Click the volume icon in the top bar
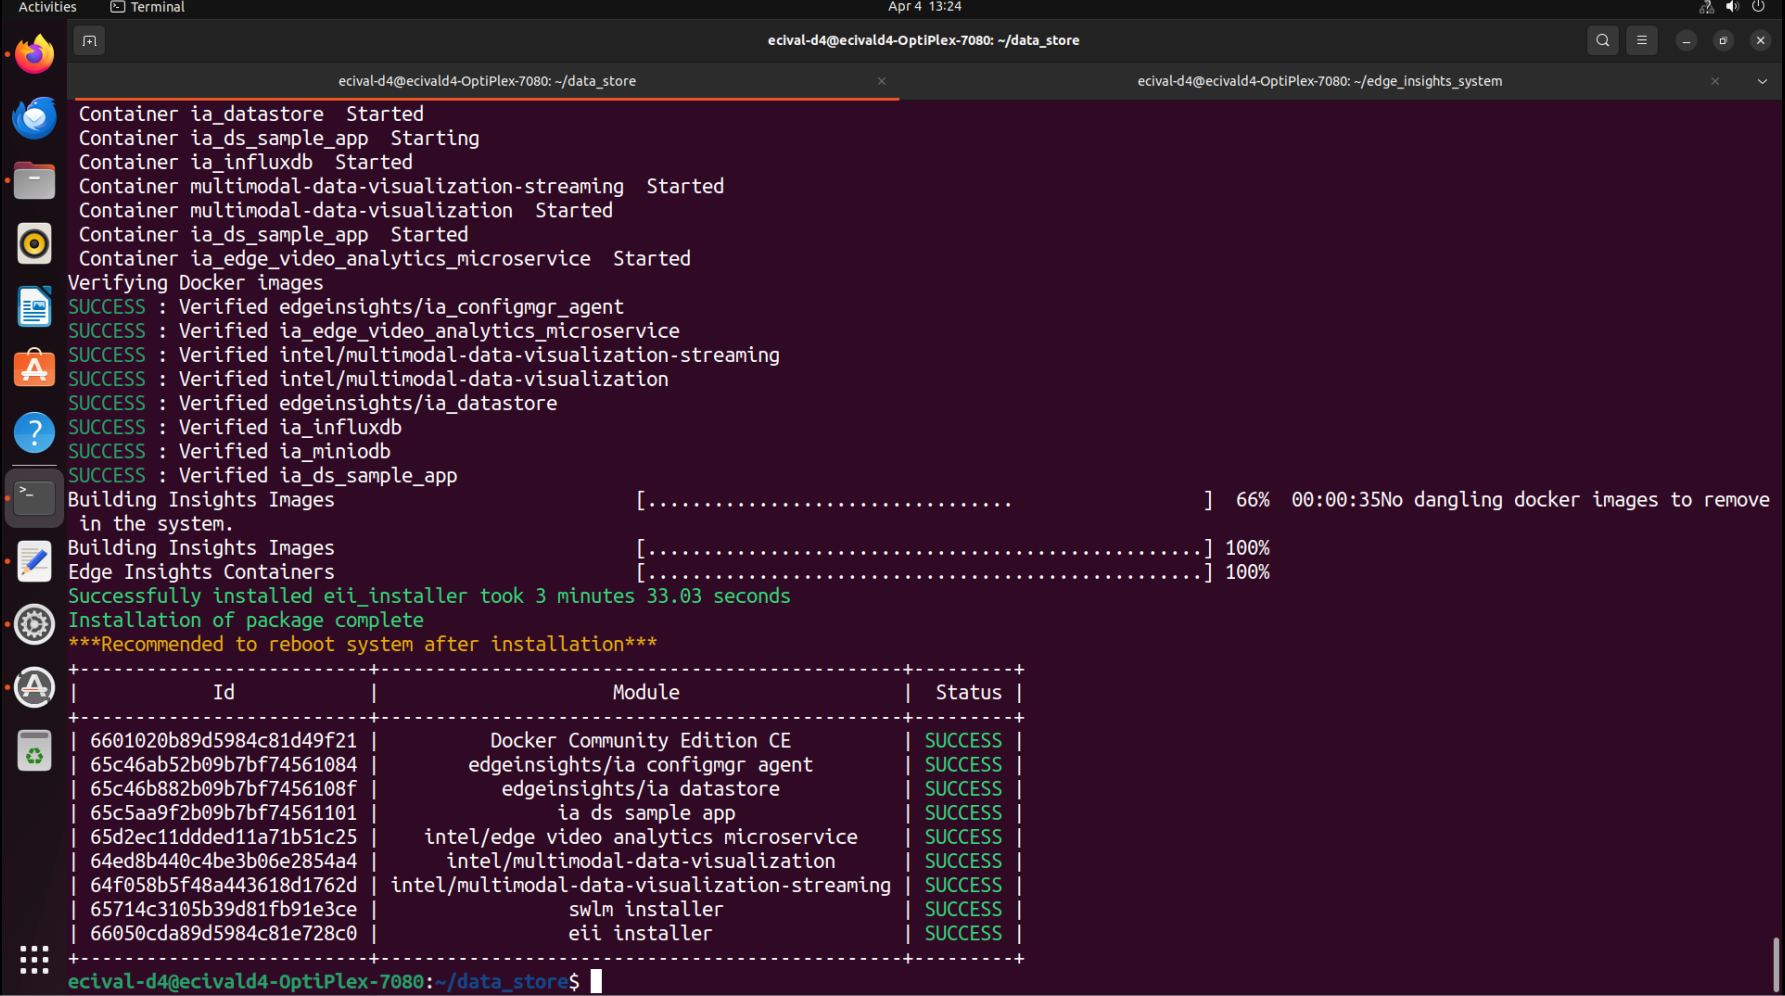The image size is (1785, 996). [x=1732, y=7]
